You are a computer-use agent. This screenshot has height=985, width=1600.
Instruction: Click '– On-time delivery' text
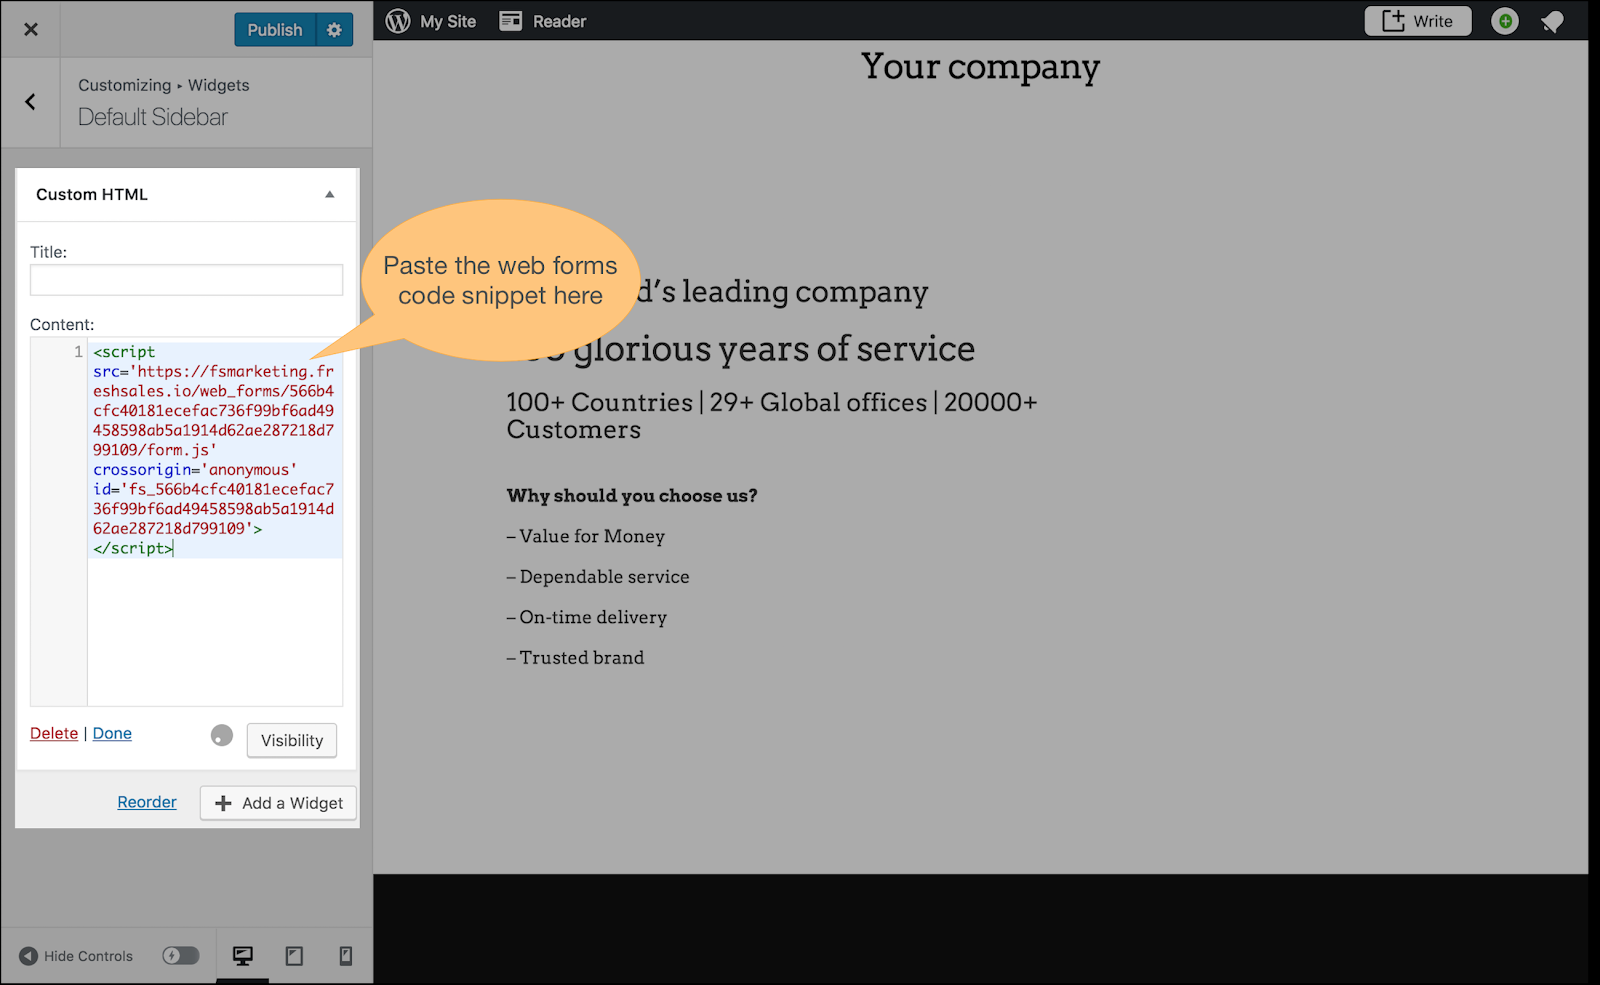[x=586, y=618]
